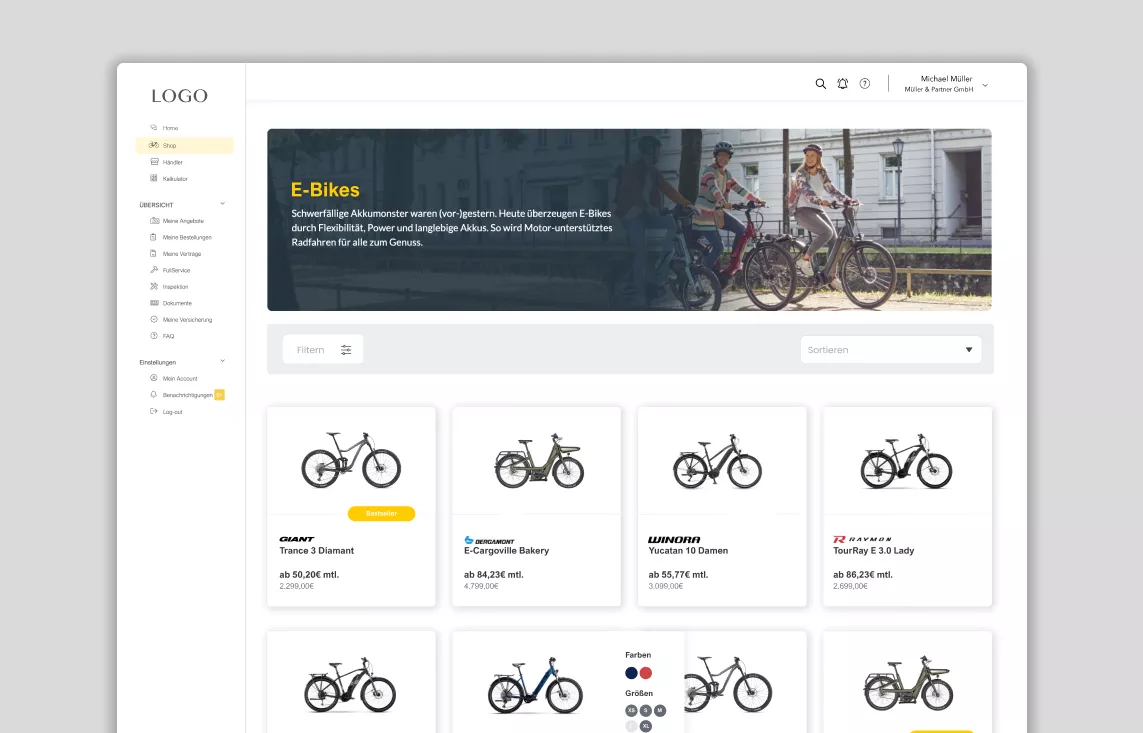Click the Benachrichtigungen bell icon in the sidebar
This screenshot has width=1143, height=733.
pyautogui.click(x=154, y=395)
